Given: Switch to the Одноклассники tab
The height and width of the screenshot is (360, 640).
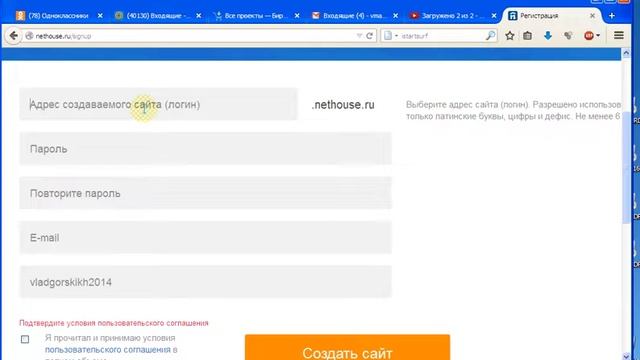Looking at the screenshot, I should 58,16.
